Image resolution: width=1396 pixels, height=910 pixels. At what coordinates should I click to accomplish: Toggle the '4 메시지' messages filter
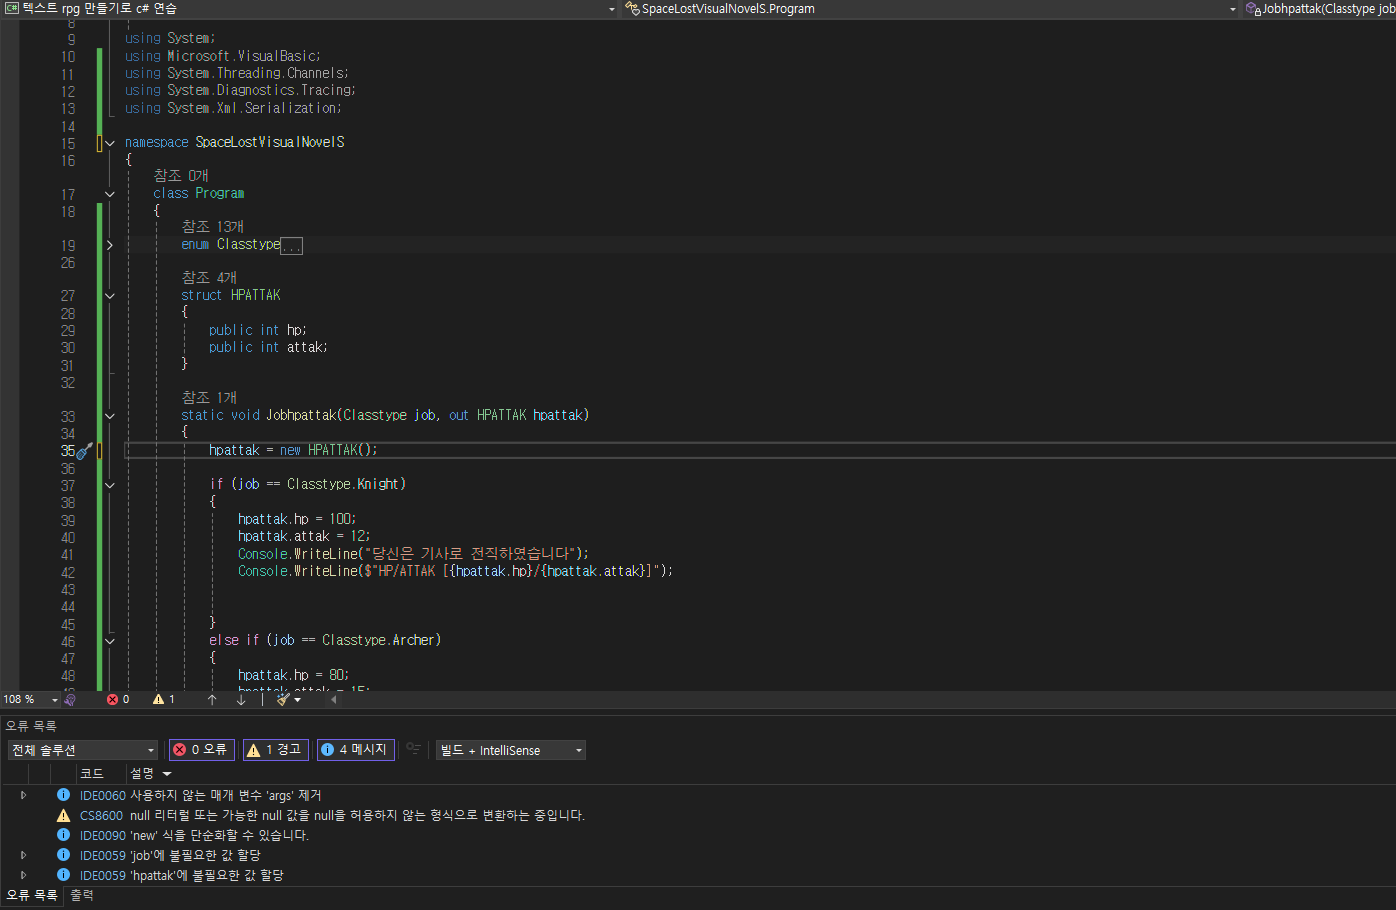[356, 749]
